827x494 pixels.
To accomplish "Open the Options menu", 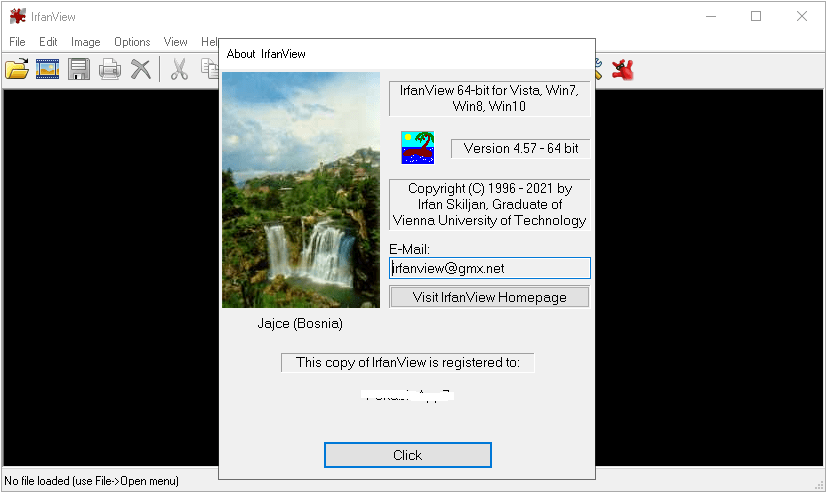I will click(132, 42).
